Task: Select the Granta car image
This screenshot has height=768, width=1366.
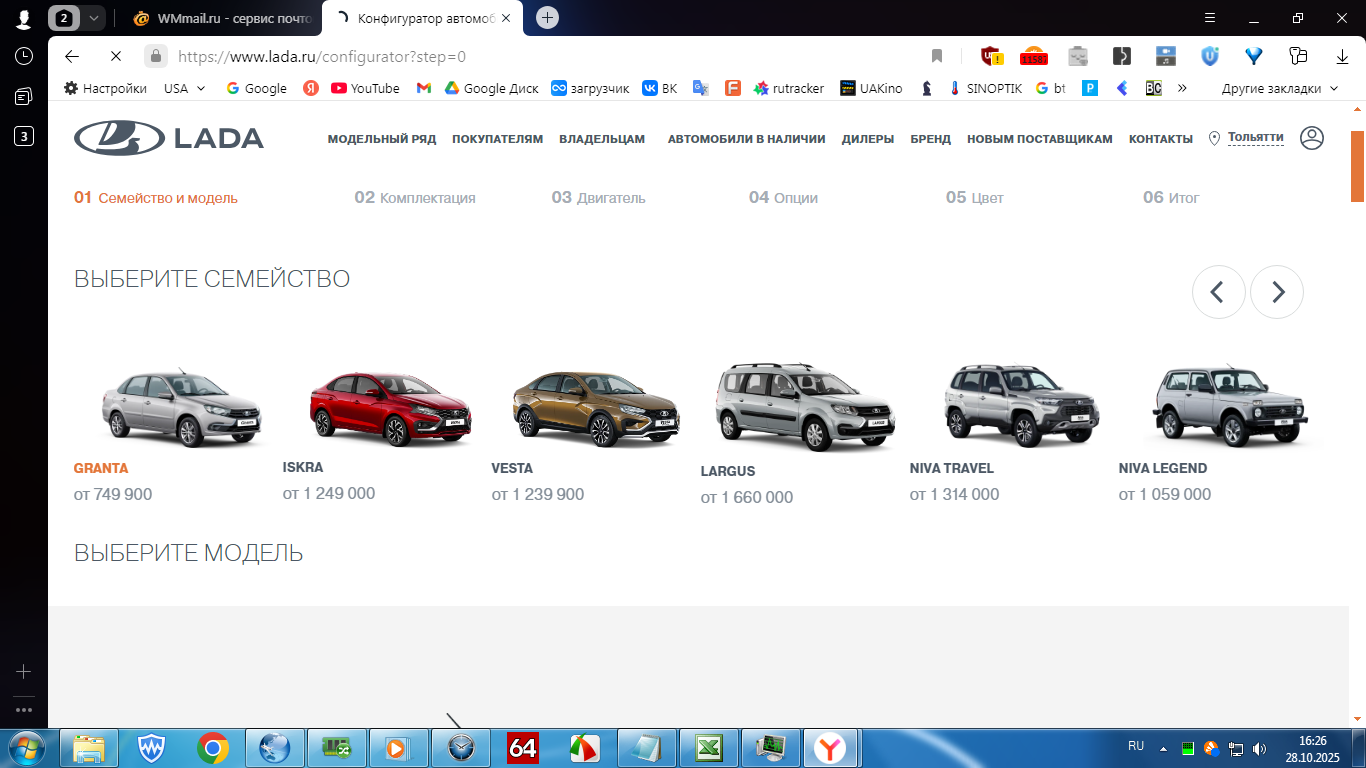Action: [x=182, y=407]
